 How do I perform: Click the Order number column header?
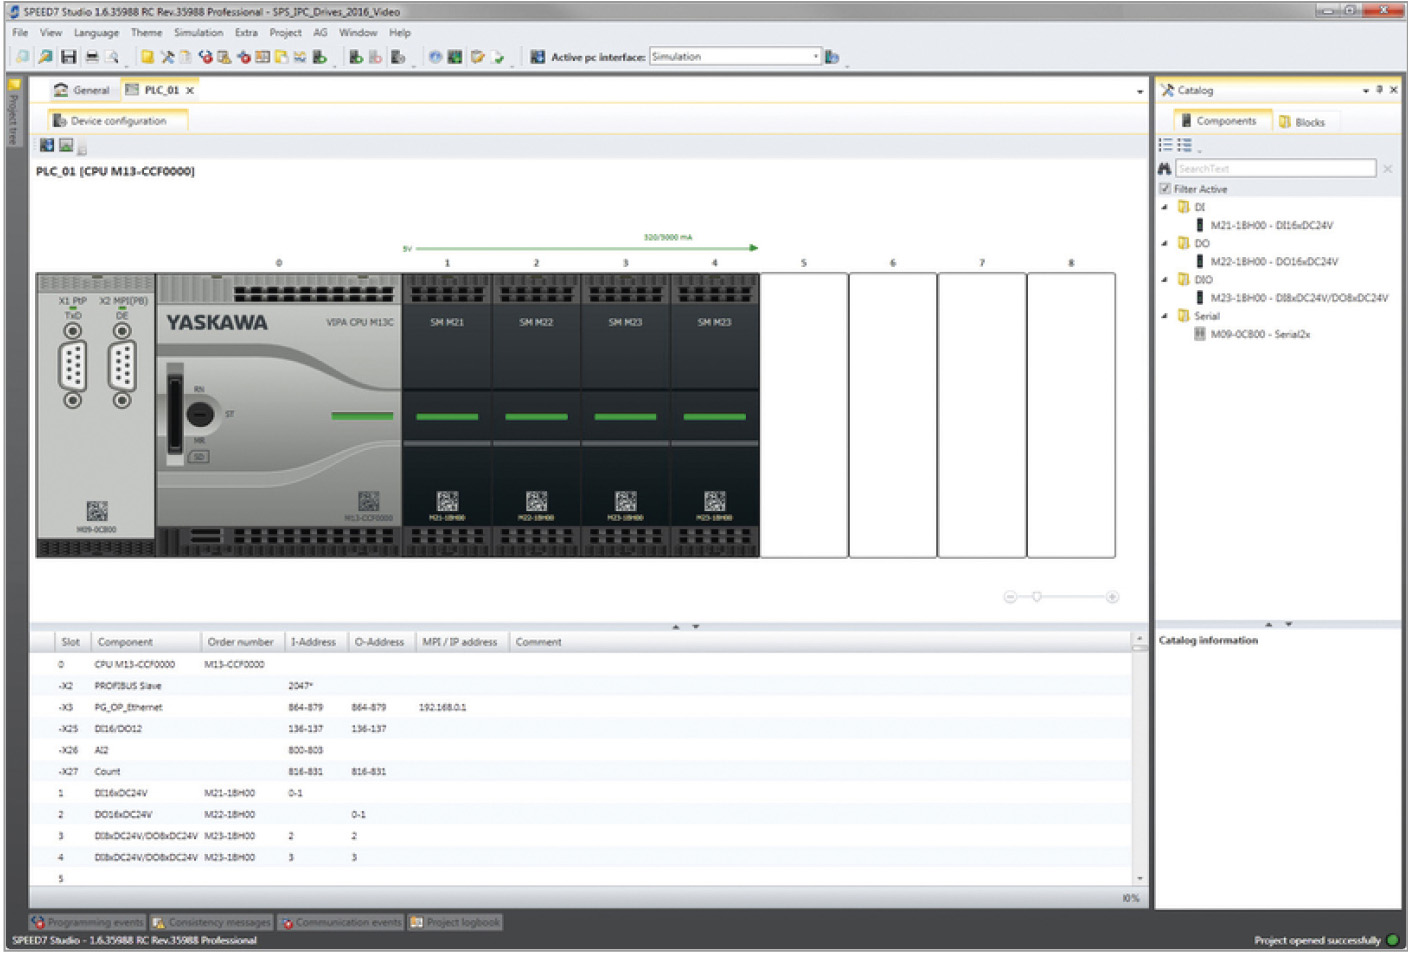click(x=240, y=642)
